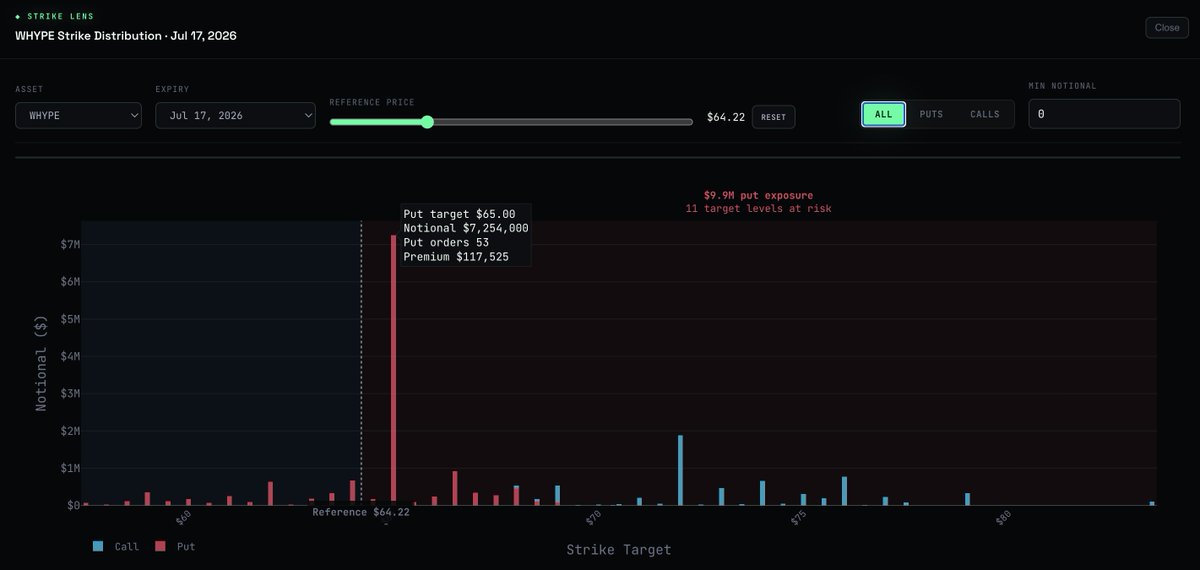Click the '11 target levels at risk' label
This screenshot has height=570, width=1200.
pyautogui.click(x=758, y=209)
